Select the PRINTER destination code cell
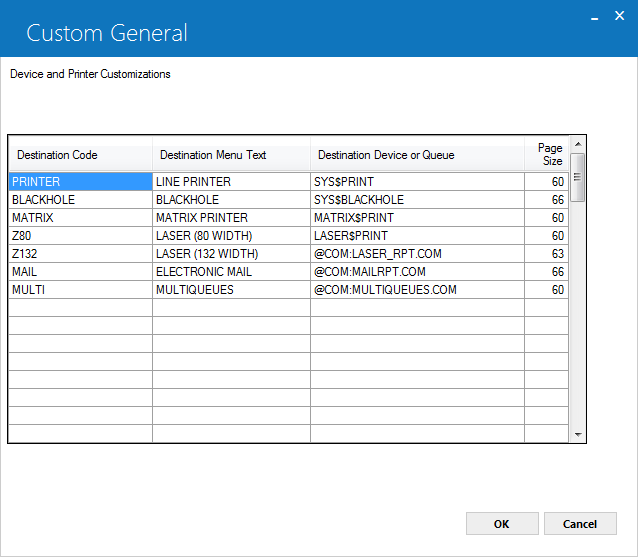 click(81, 181)
